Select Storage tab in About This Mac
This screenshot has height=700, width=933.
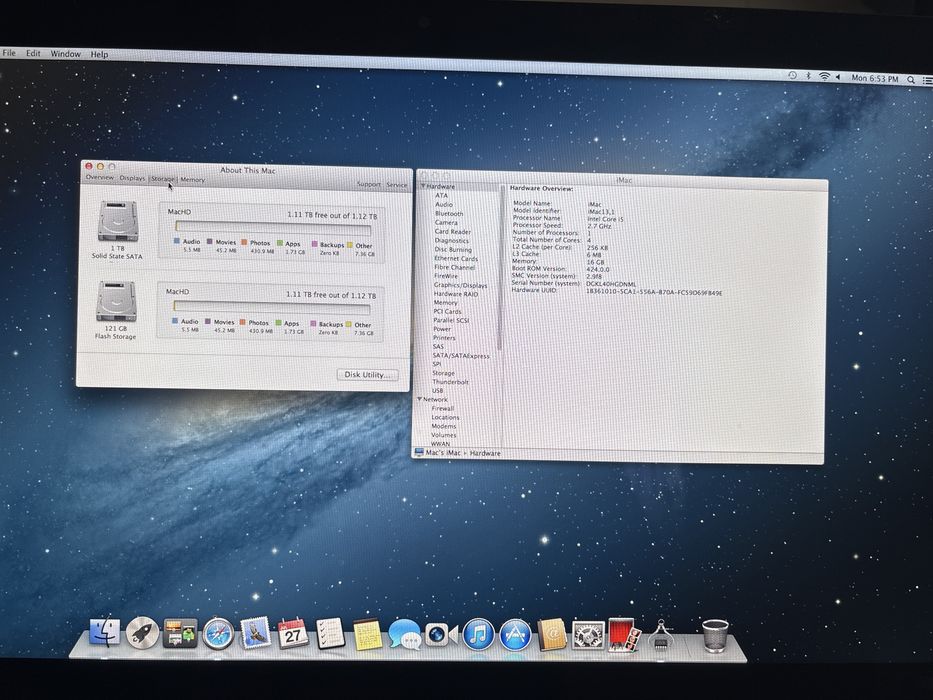click(x=163, y=179)
